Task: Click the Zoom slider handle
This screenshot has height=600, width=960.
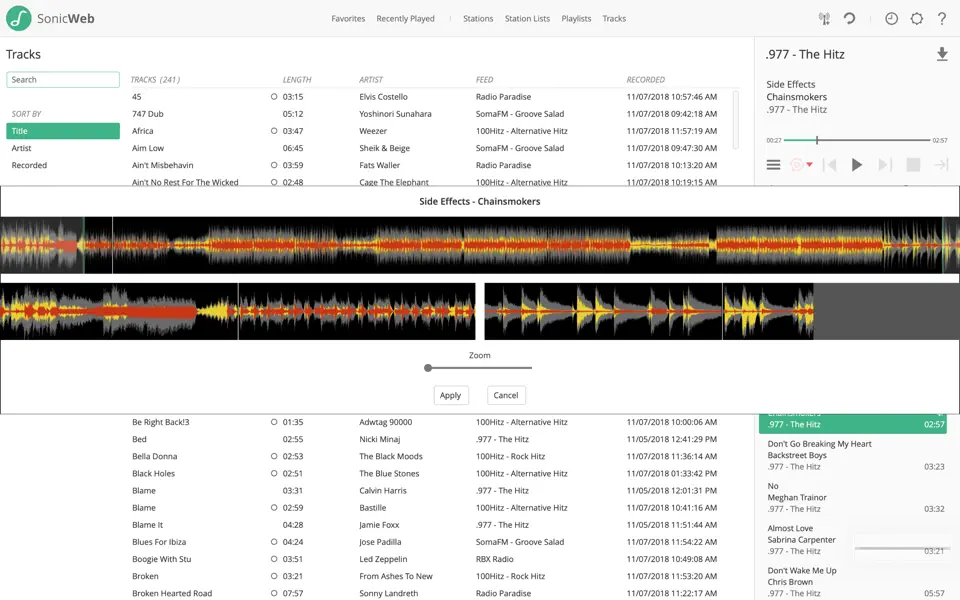Action: point(428,368)
